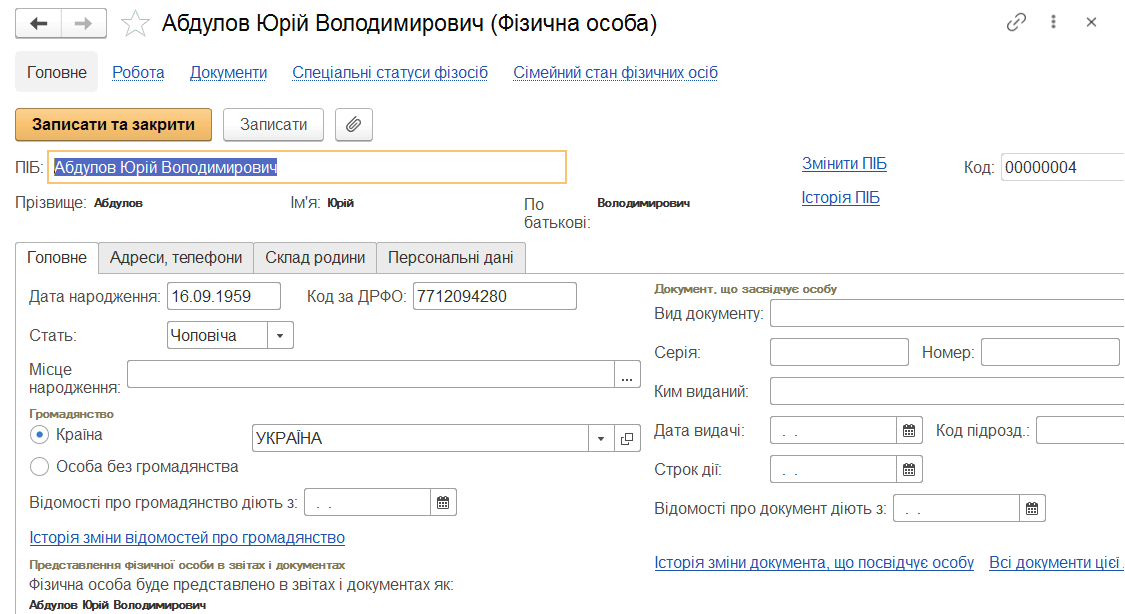Click the Дата народження field
Viewport: 1125px width, 614px height.
point(224,296)
